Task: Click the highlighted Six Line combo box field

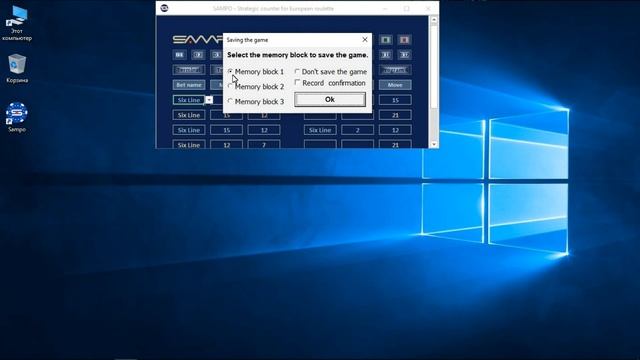Action: tap(189, 100)
